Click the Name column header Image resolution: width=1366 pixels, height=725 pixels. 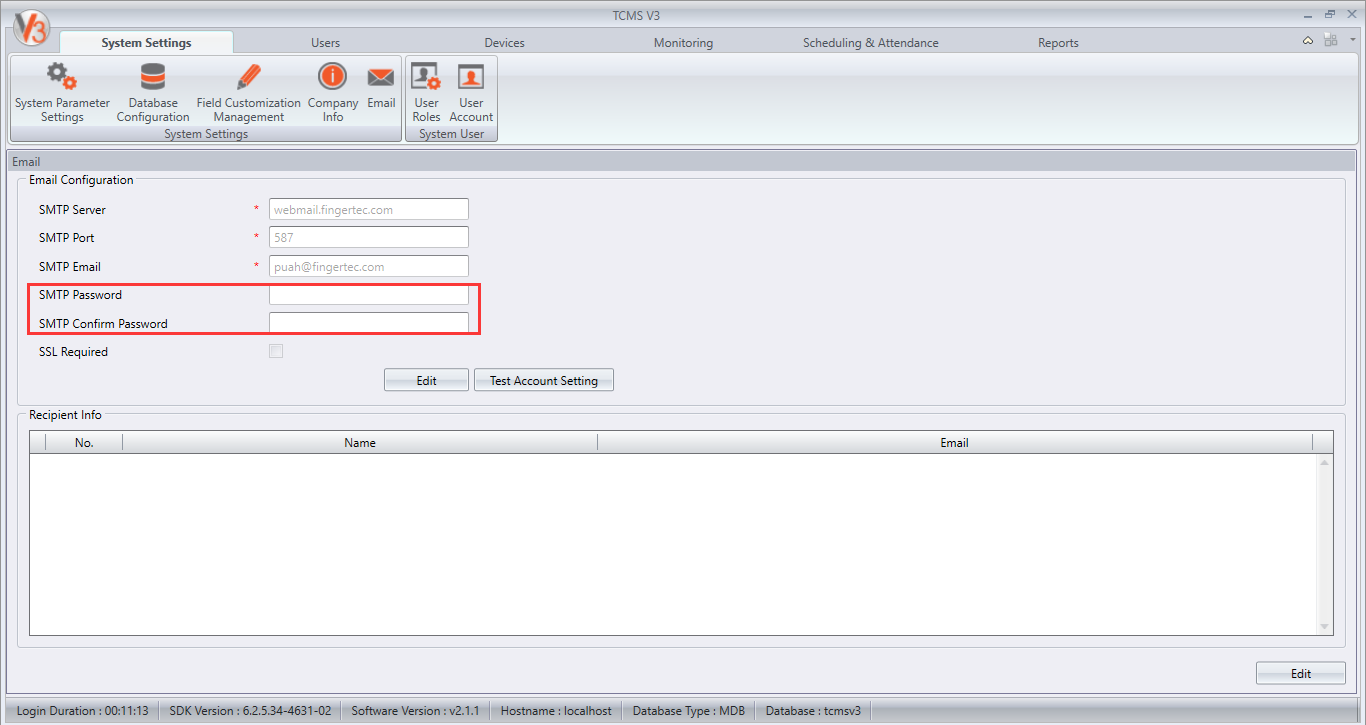360,442
